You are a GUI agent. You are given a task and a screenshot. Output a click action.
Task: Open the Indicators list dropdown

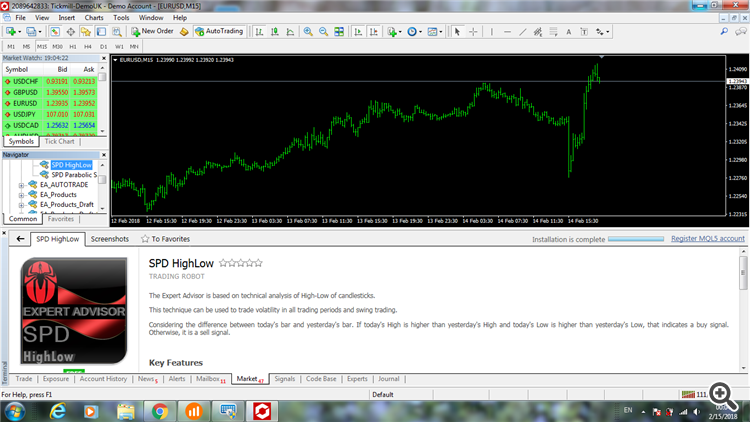pyautogui.click(x=394, y=32)
